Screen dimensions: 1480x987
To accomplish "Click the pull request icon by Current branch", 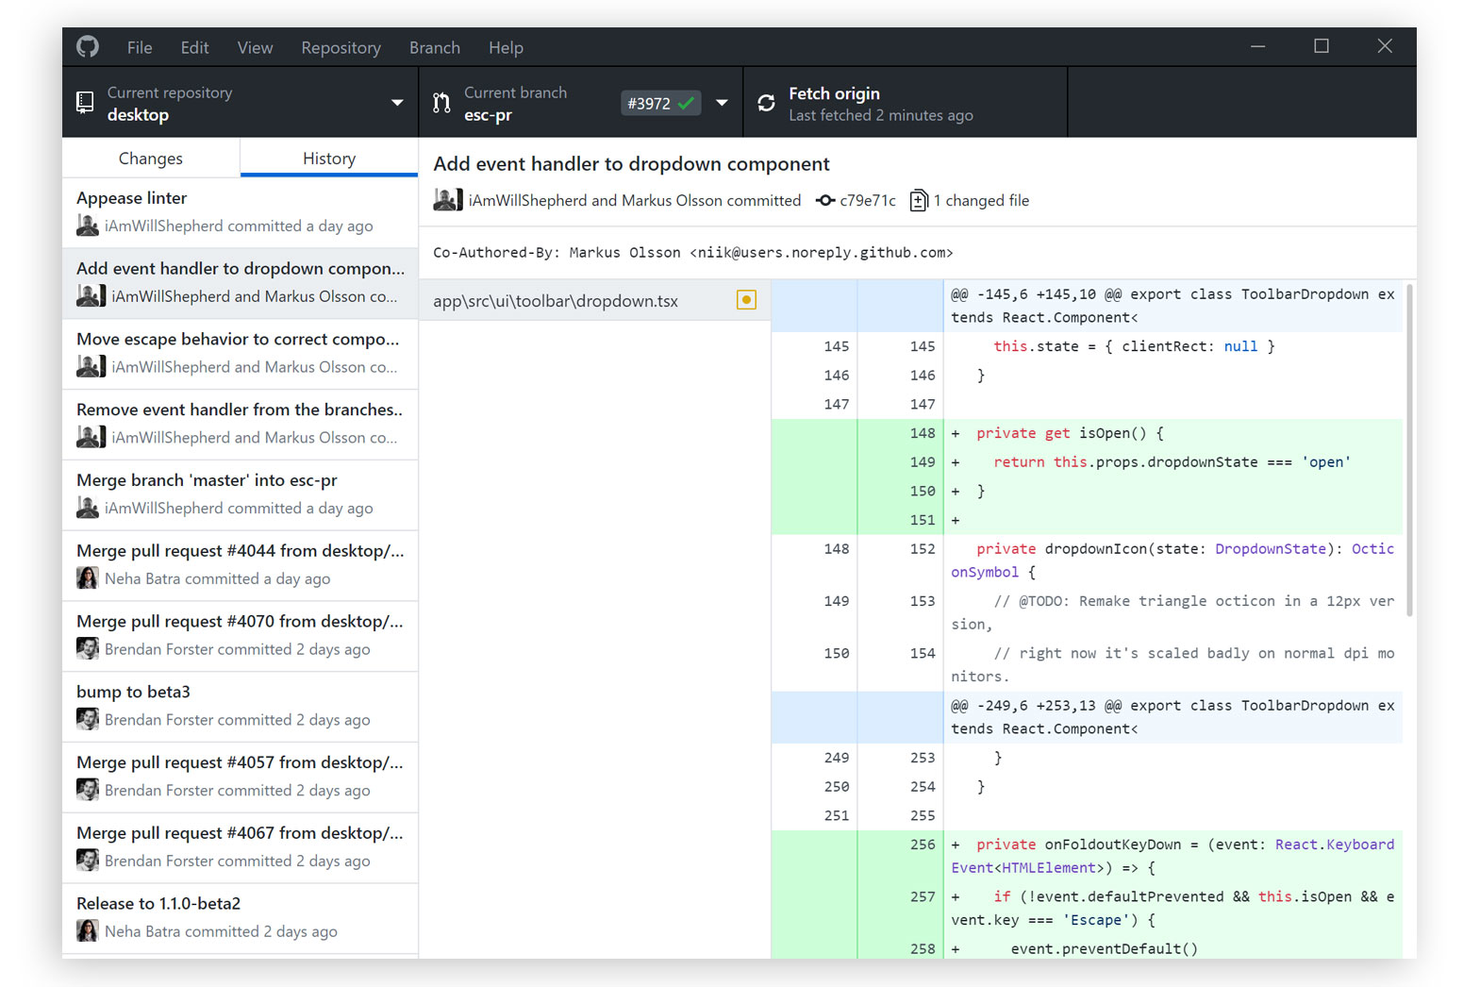I will [x=441, y=102].
